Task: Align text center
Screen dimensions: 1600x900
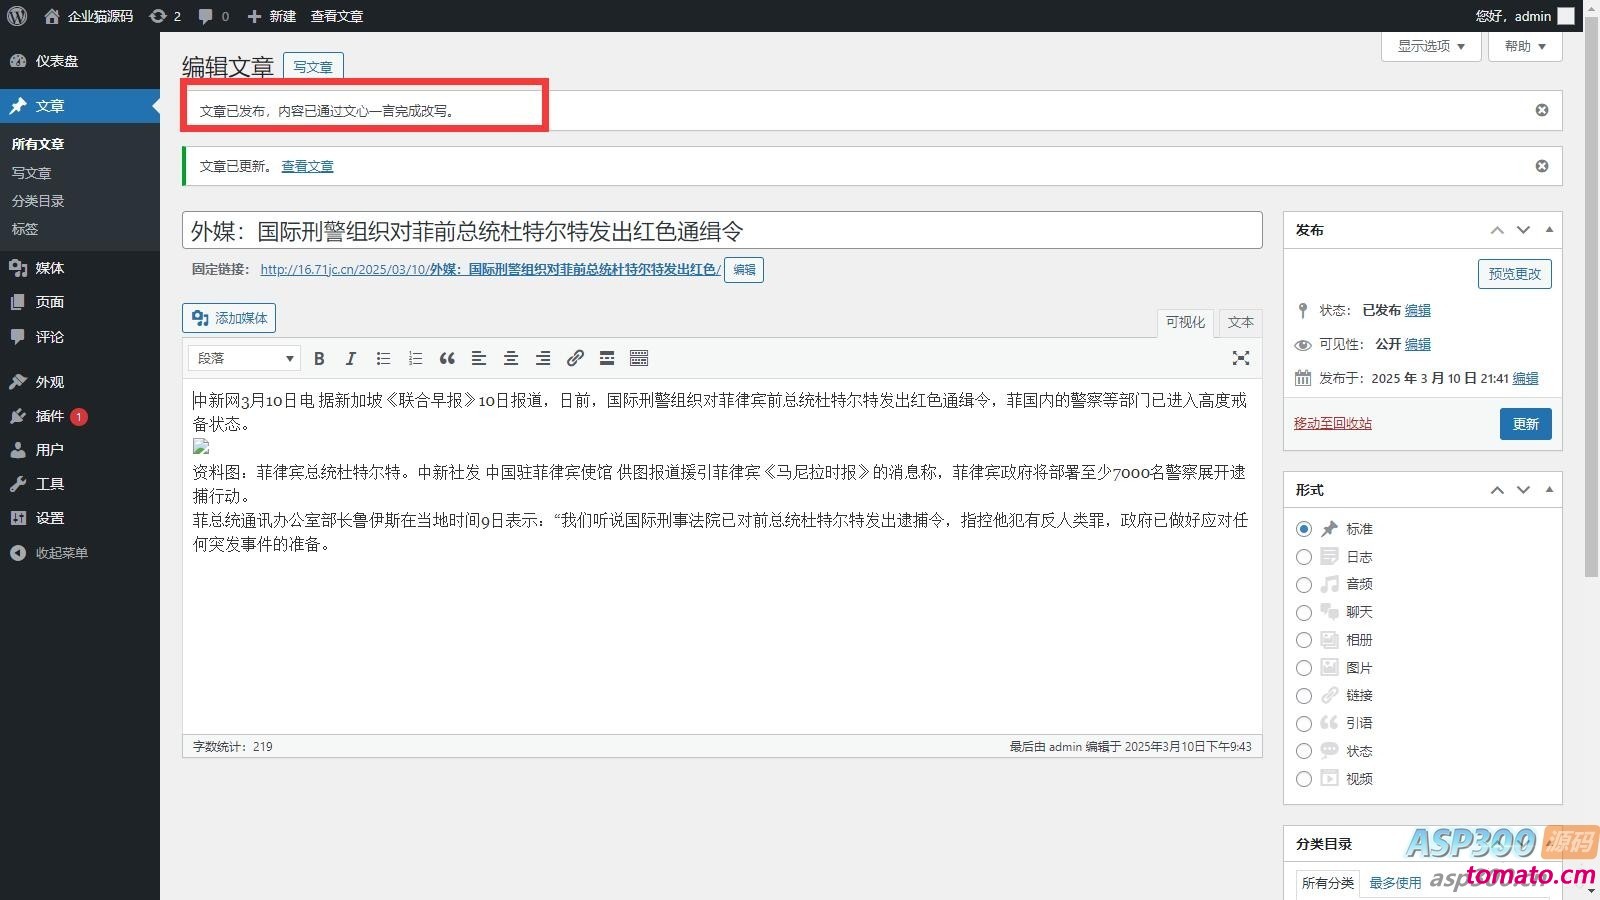Action: click(x=511, y=358)
